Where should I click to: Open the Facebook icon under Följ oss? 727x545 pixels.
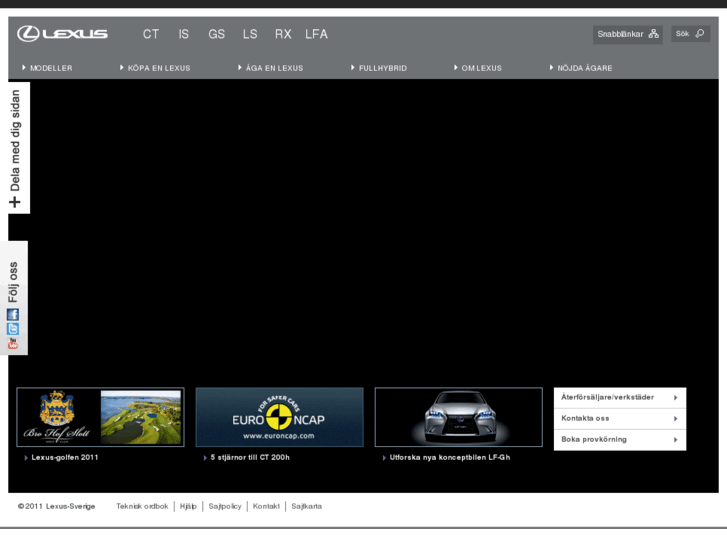pos(13,315)
